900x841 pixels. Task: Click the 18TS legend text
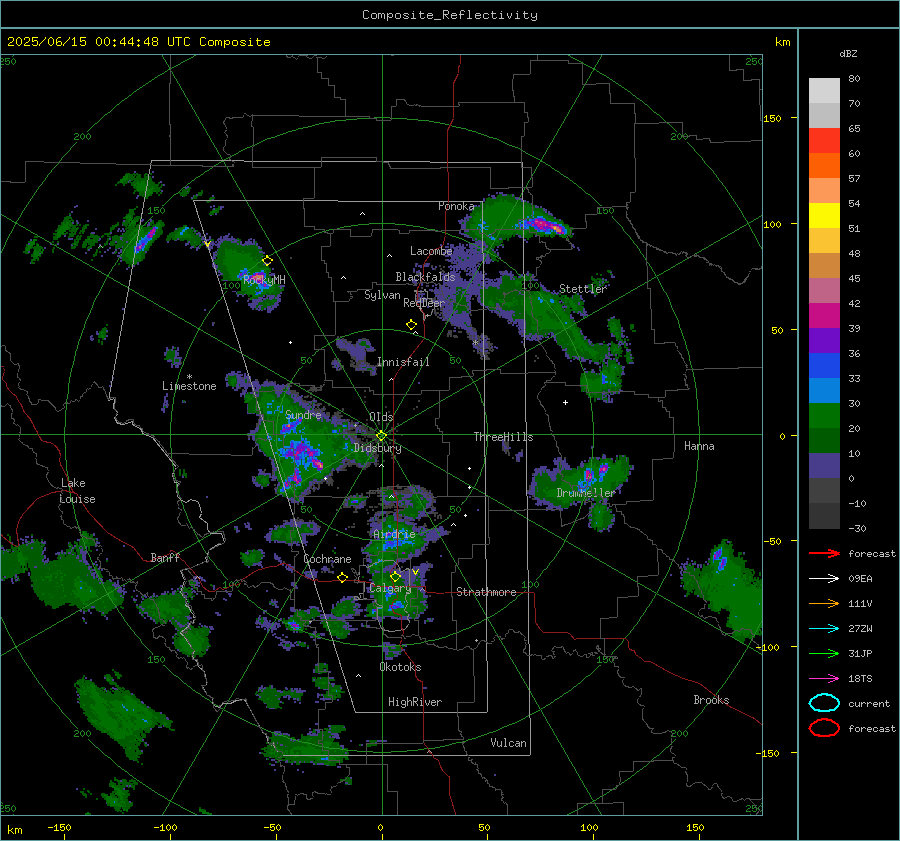(x=860, y=679)
